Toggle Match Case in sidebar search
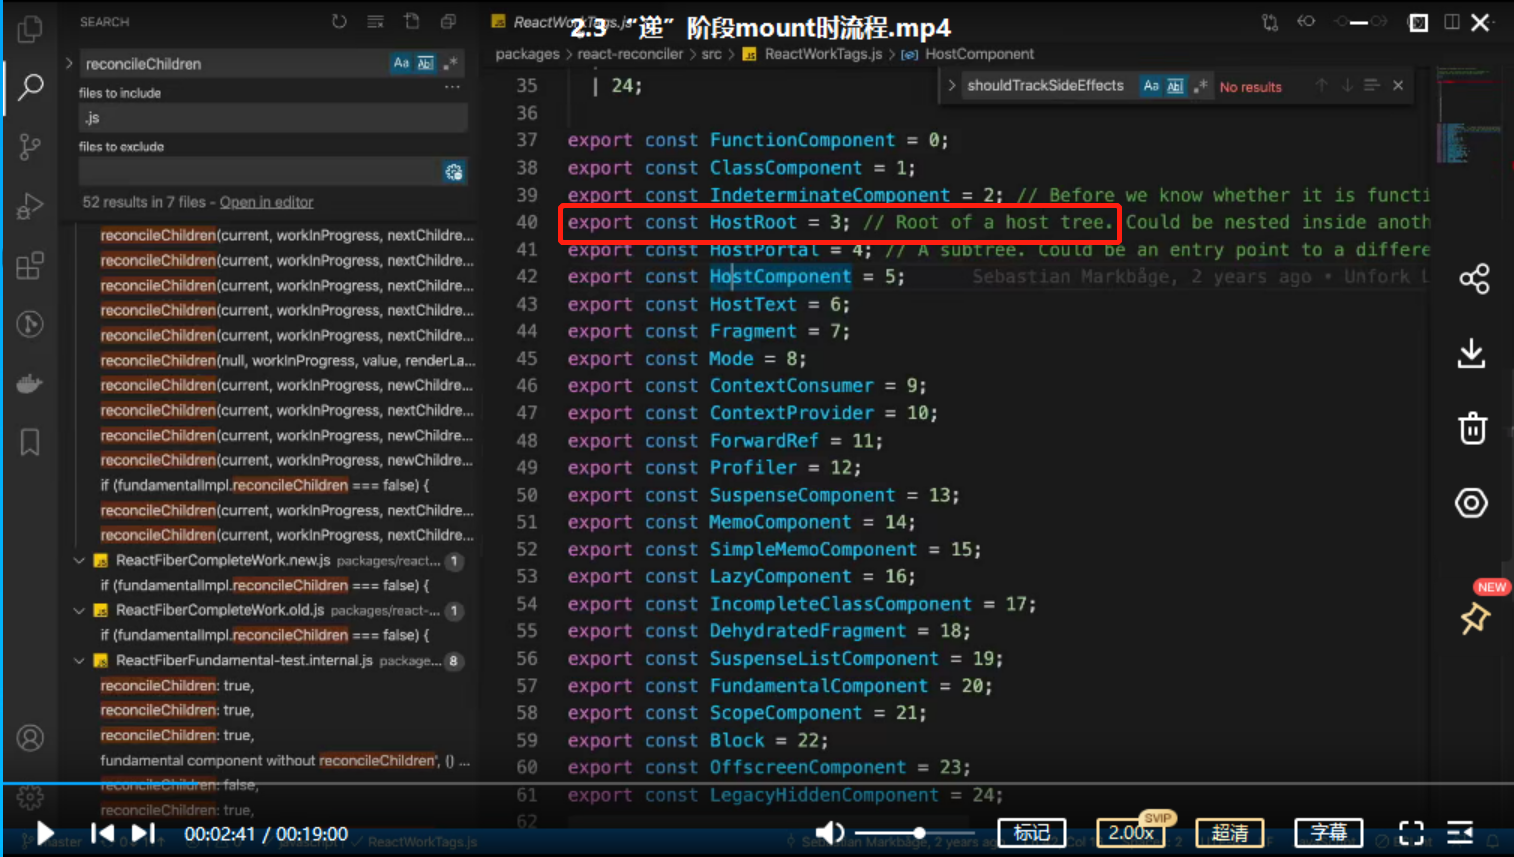Image resolution: width=1514 pixels, height=857 pixels. click(x=401, y=63)
